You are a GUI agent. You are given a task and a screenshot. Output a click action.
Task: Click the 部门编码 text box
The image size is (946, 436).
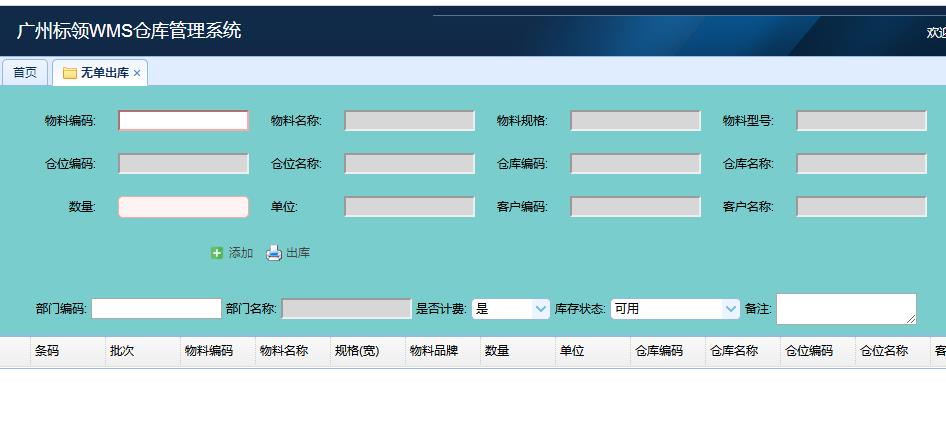(x=156, y=309)
